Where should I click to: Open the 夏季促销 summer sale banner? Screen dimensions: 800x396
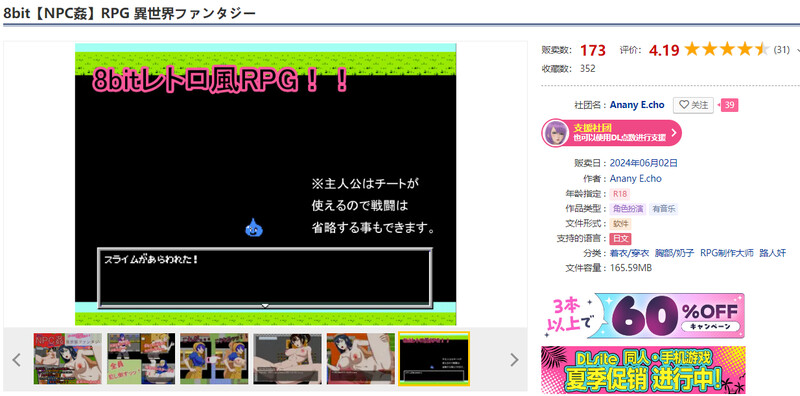pos(643,369)
